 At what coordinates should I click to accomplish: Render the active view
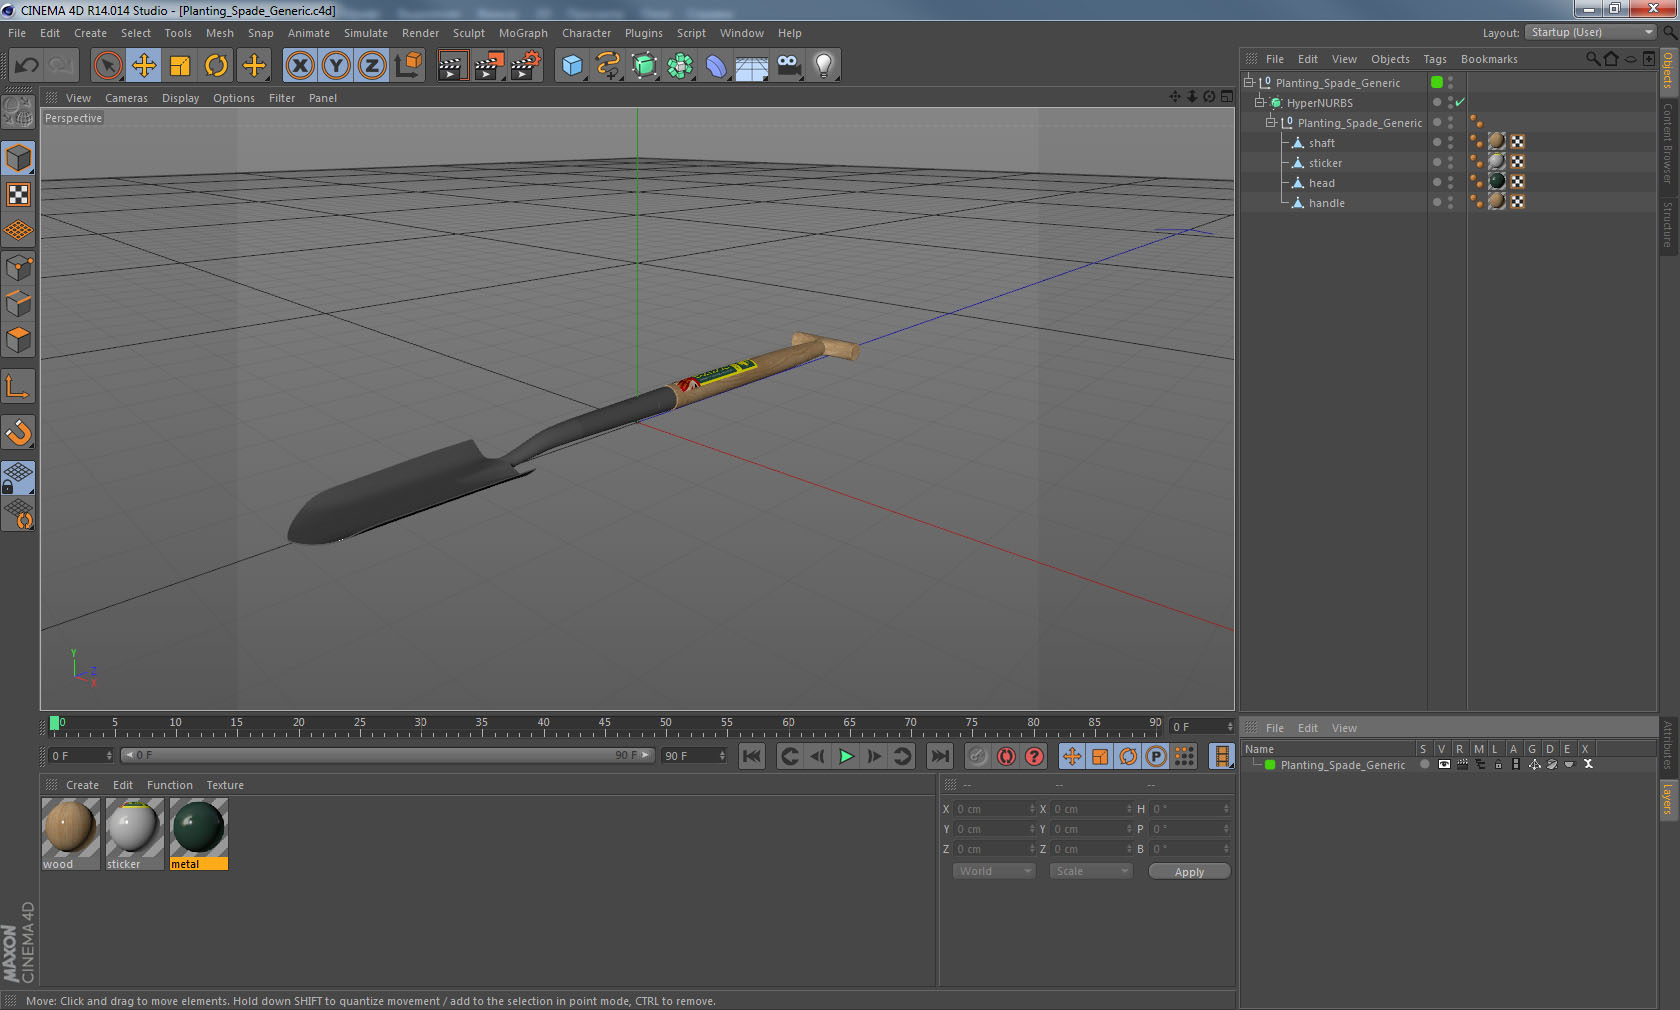(452, 66)
